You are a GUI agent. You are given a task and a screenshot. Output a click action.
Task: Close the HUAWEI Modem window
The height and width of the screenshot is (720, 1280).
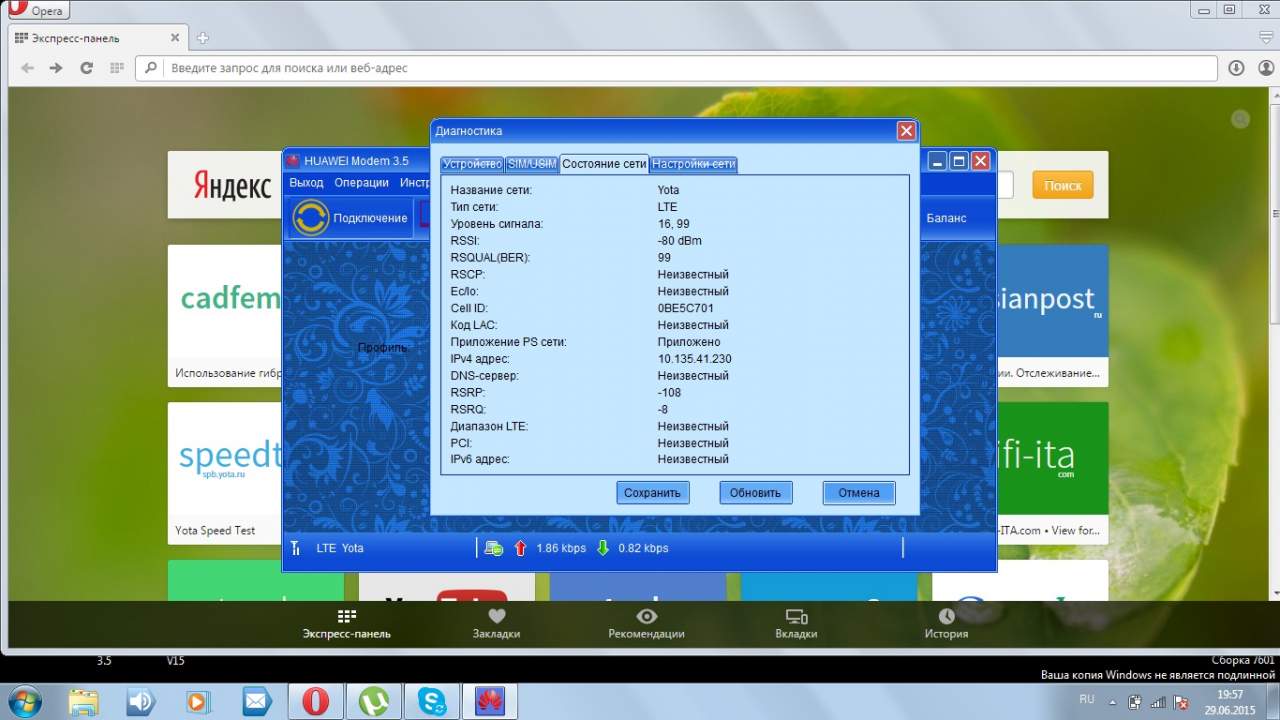click(x=980, y=161)
